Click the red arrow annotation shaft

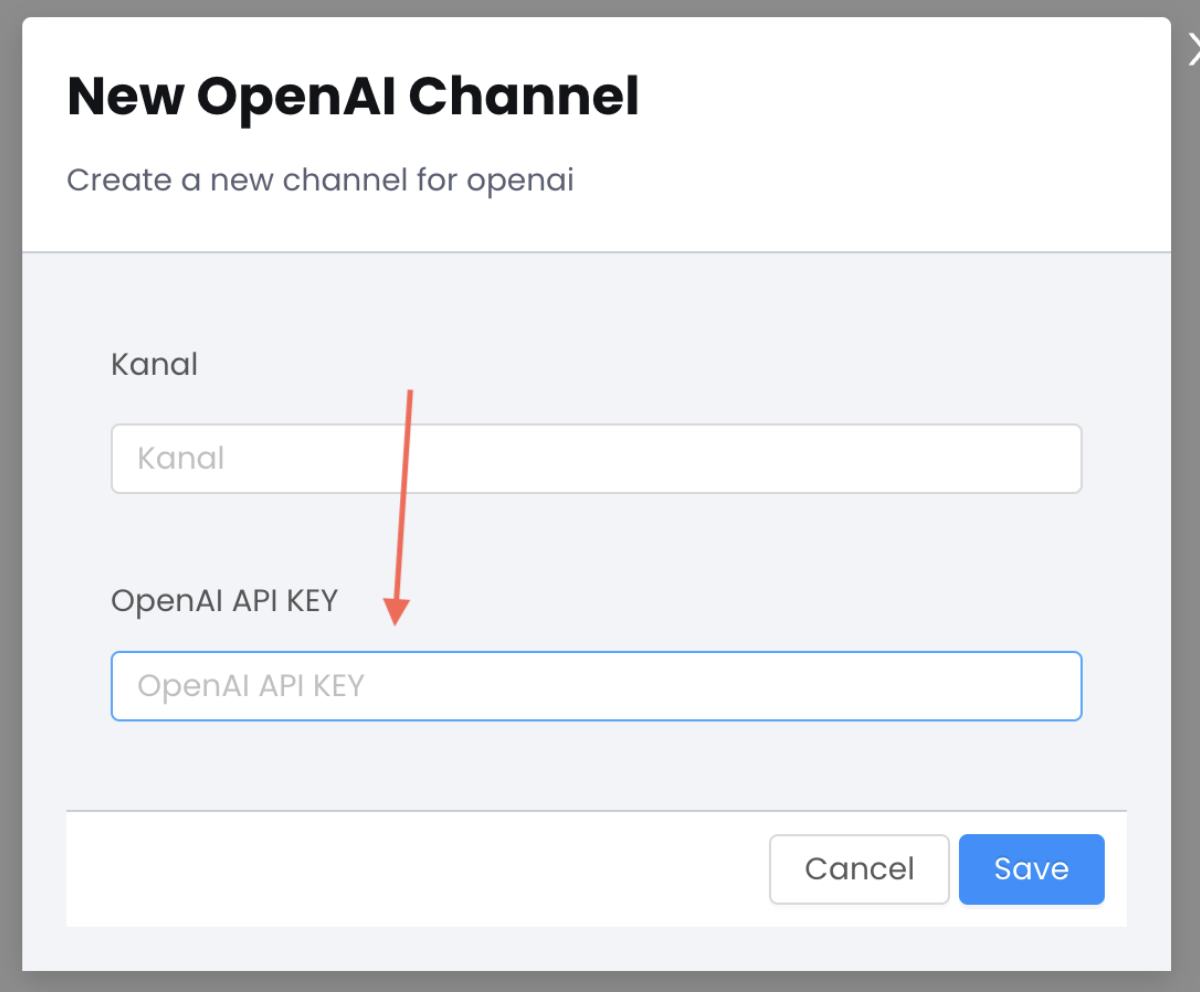coord(405,490)
